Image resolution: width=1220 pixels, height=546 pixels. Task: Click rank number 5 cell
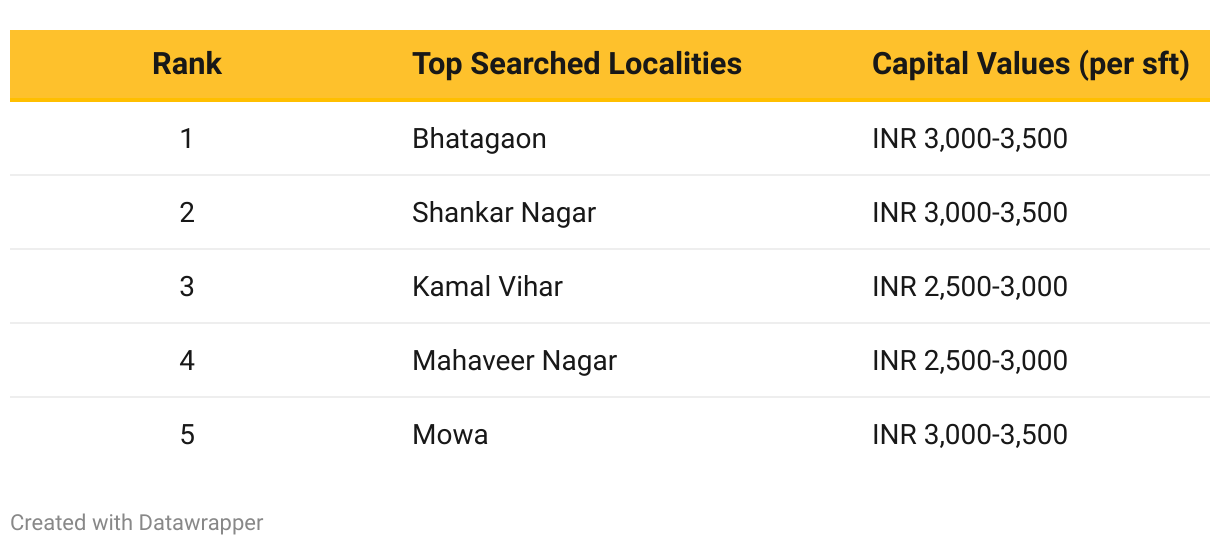pos(187,434)
